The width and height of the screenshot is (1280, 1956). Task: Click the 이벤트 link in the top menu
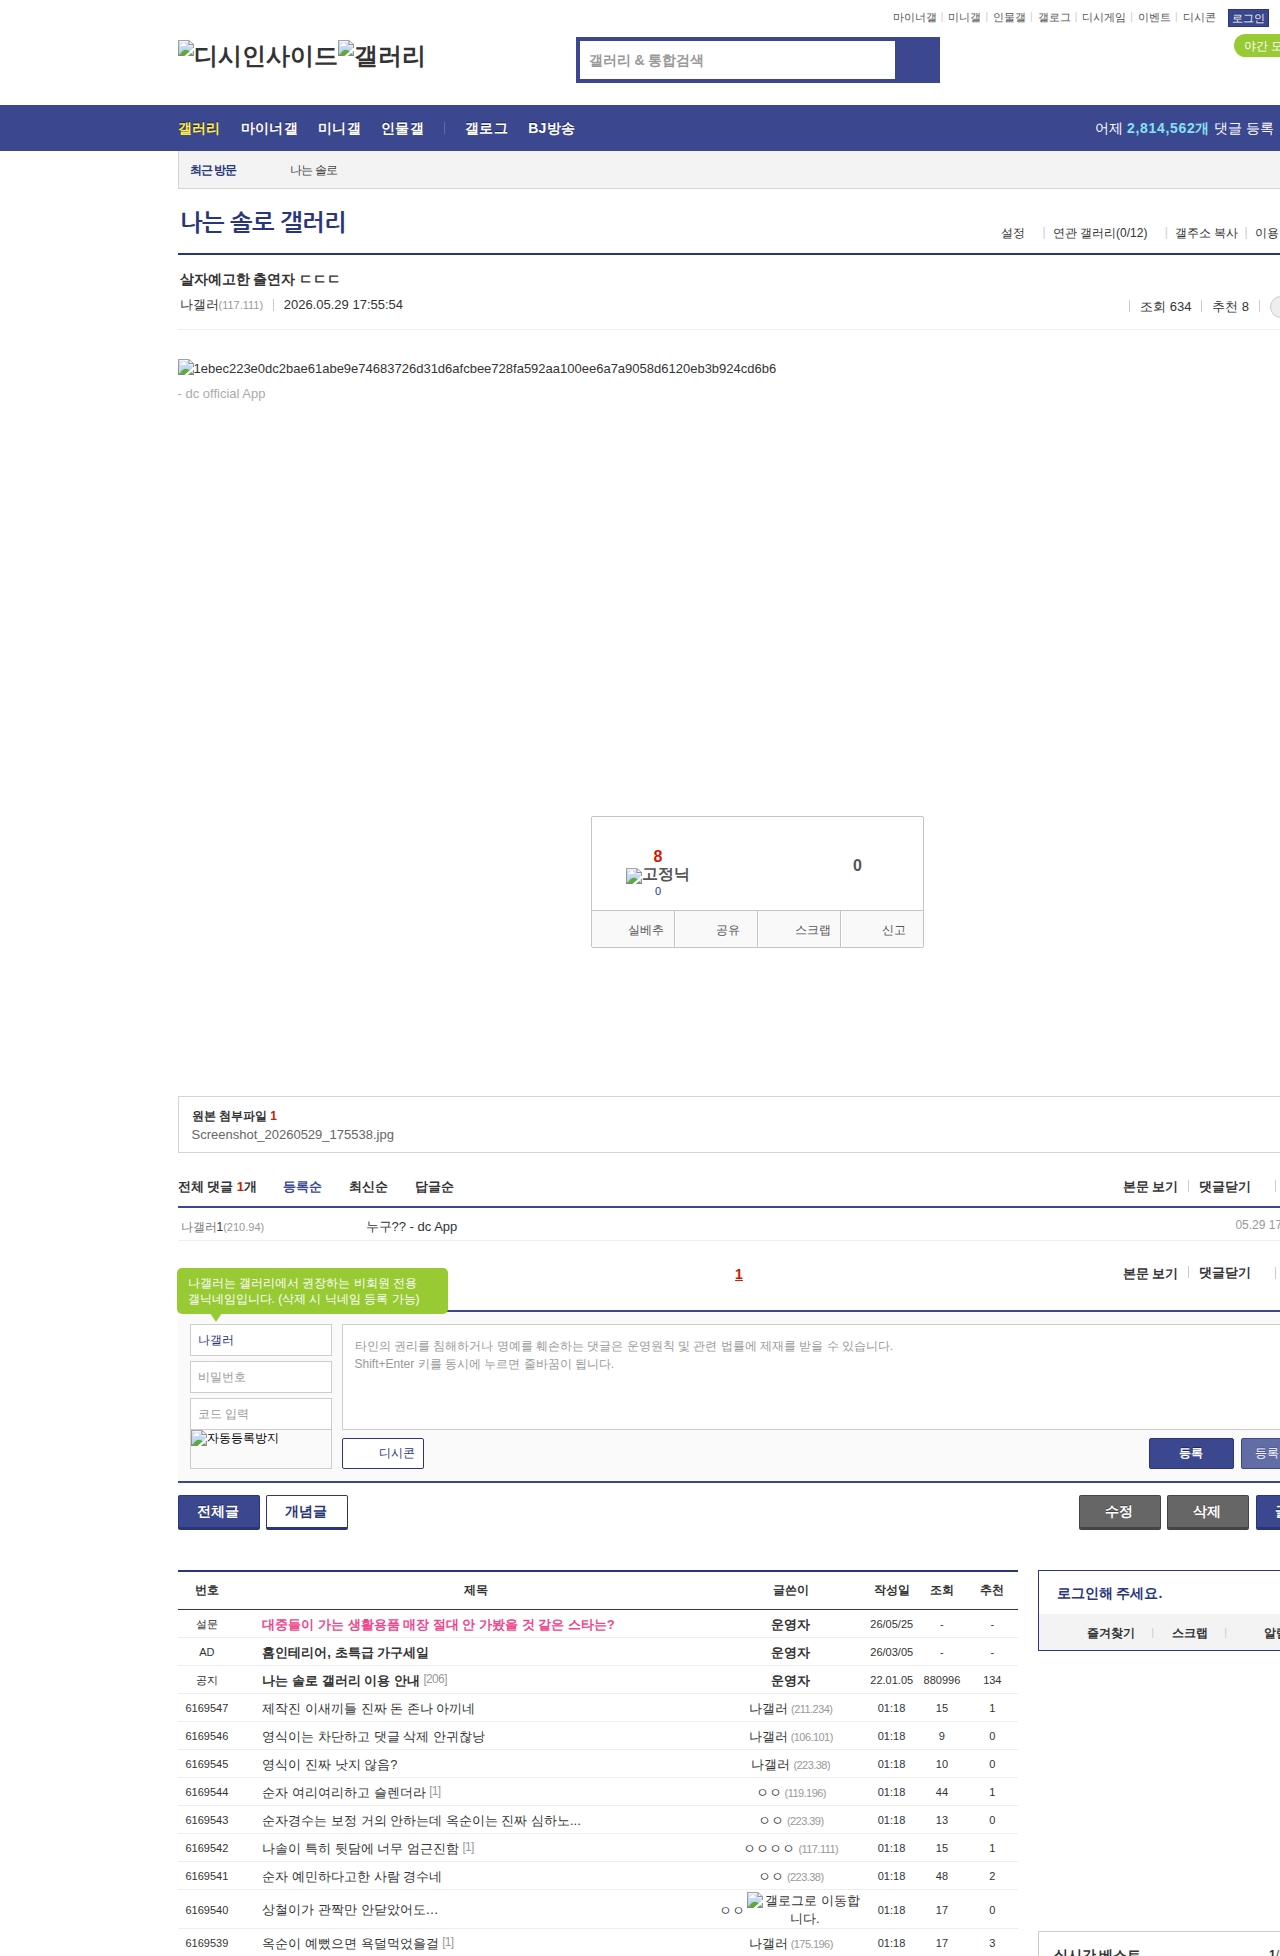[1154, 18]
